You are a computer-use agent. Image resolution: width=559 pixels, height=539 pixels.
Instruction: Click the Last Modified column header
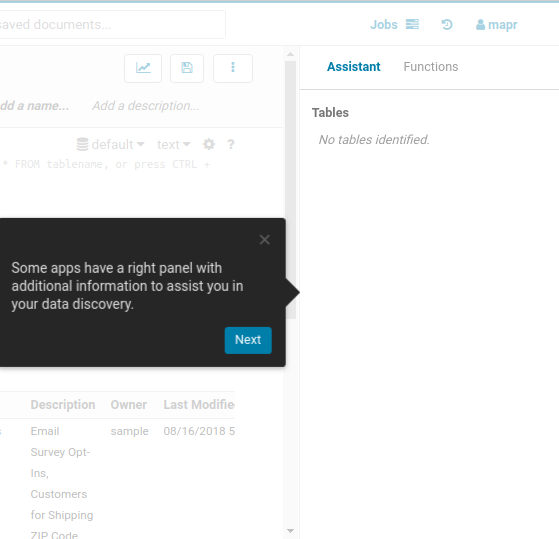click(199, 405)
